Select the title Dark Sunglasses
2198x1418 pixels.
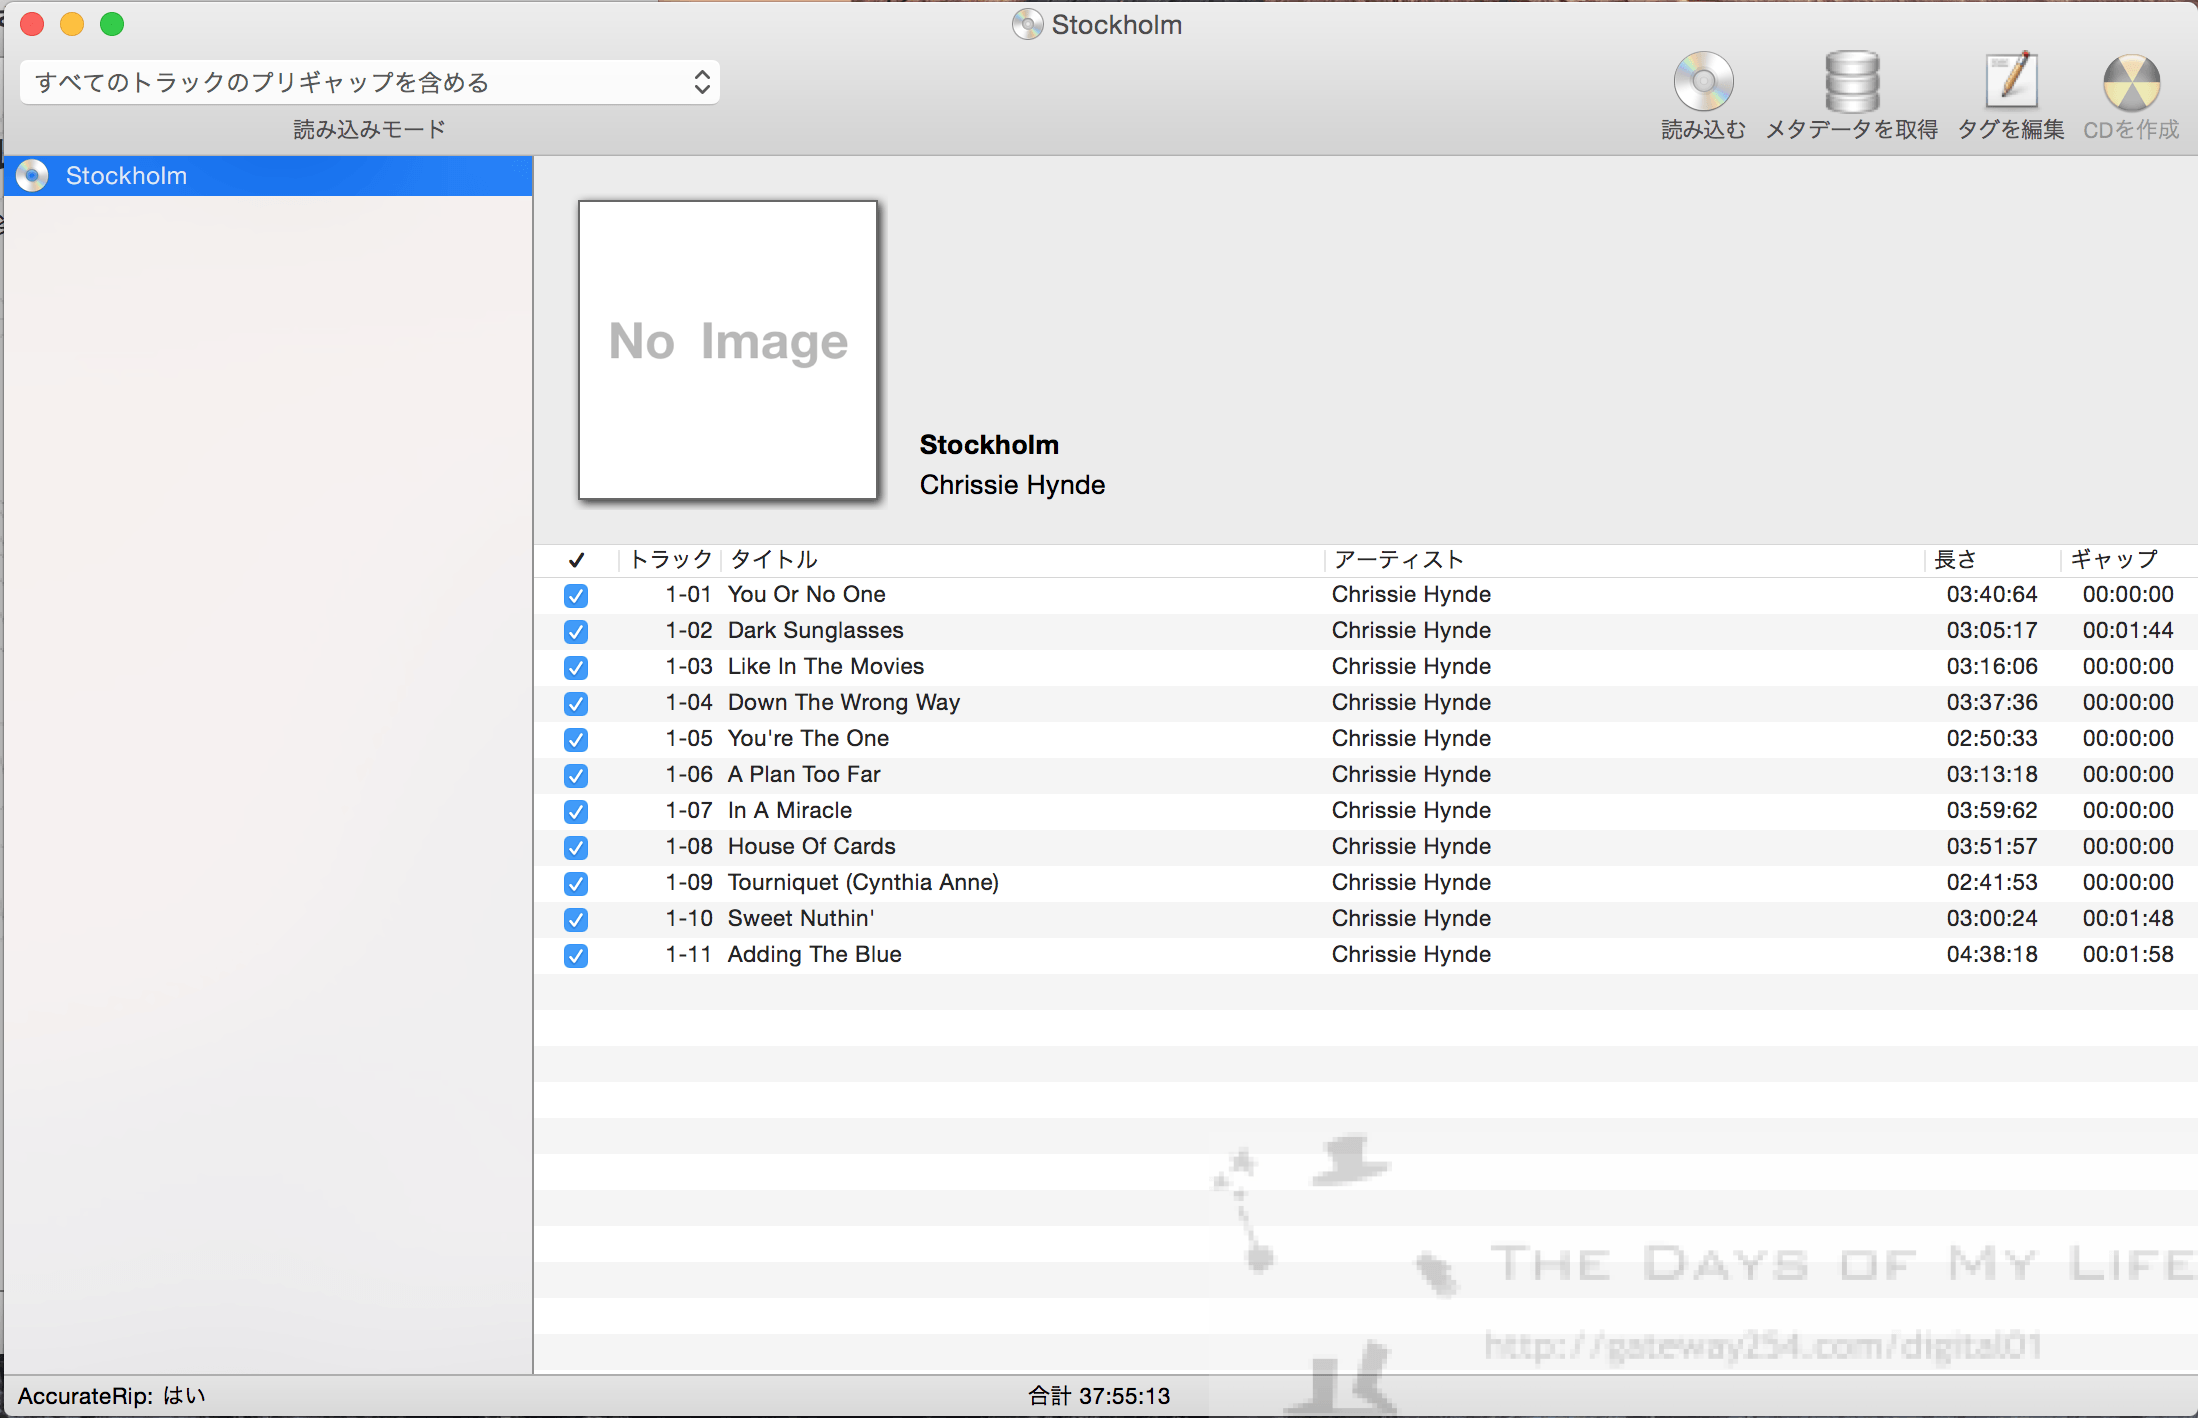[x=816, y=630]
